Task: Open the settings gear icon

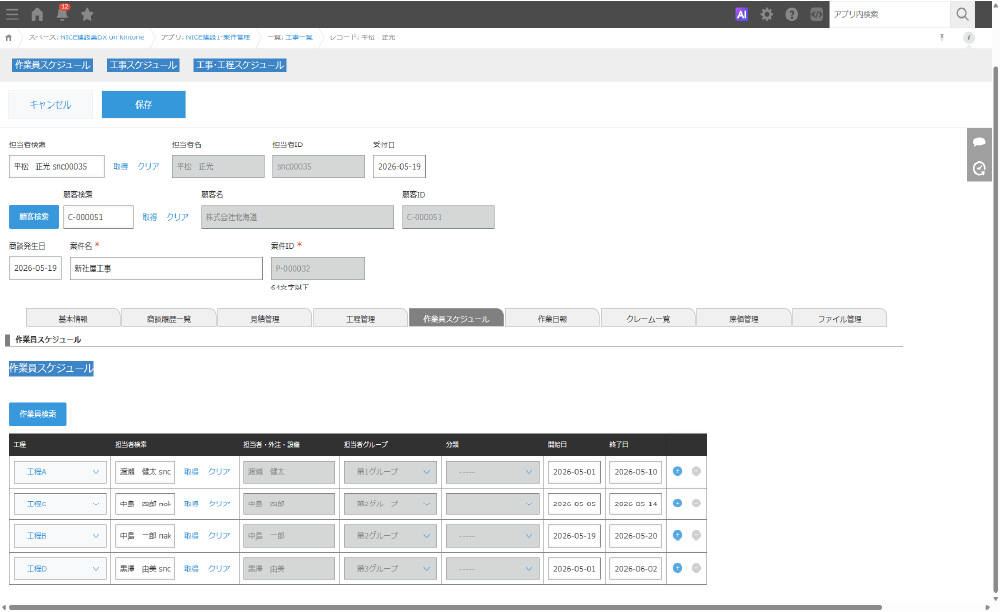Action: (x=767, y=14)
